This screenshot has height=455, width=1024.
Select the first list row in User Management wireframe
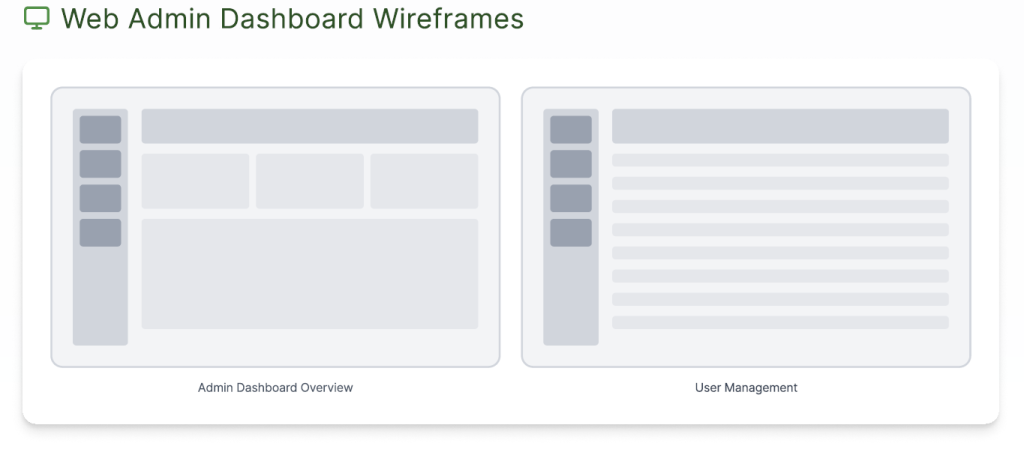point(780,160)
